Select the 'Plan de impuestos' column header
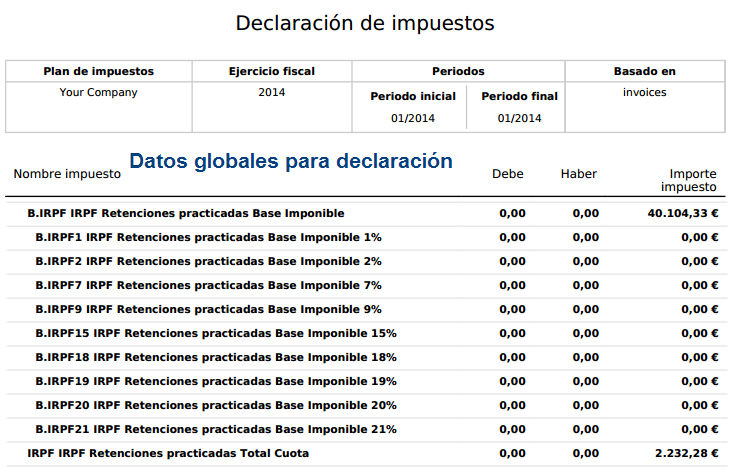 [x=98, y=72]
